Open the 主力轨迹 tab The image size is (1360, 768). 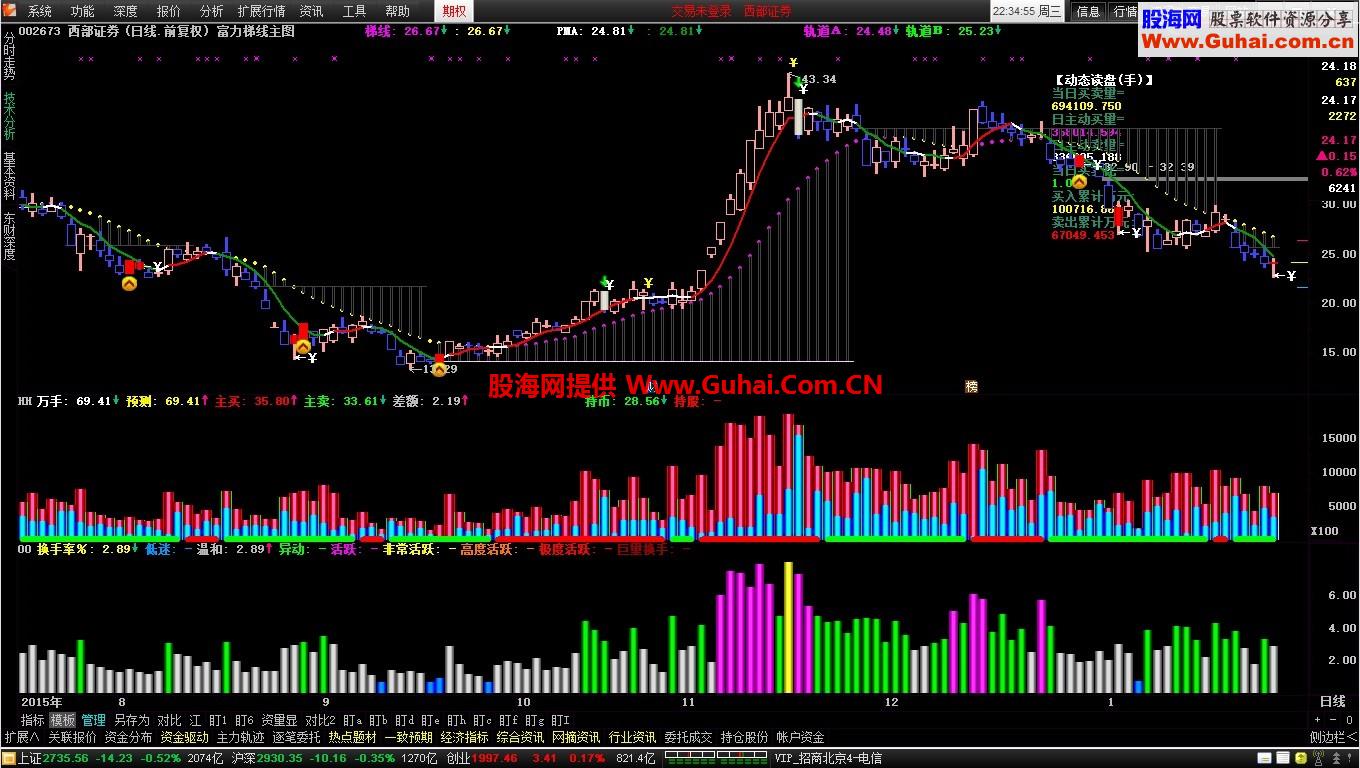click(x=240, y=738)
